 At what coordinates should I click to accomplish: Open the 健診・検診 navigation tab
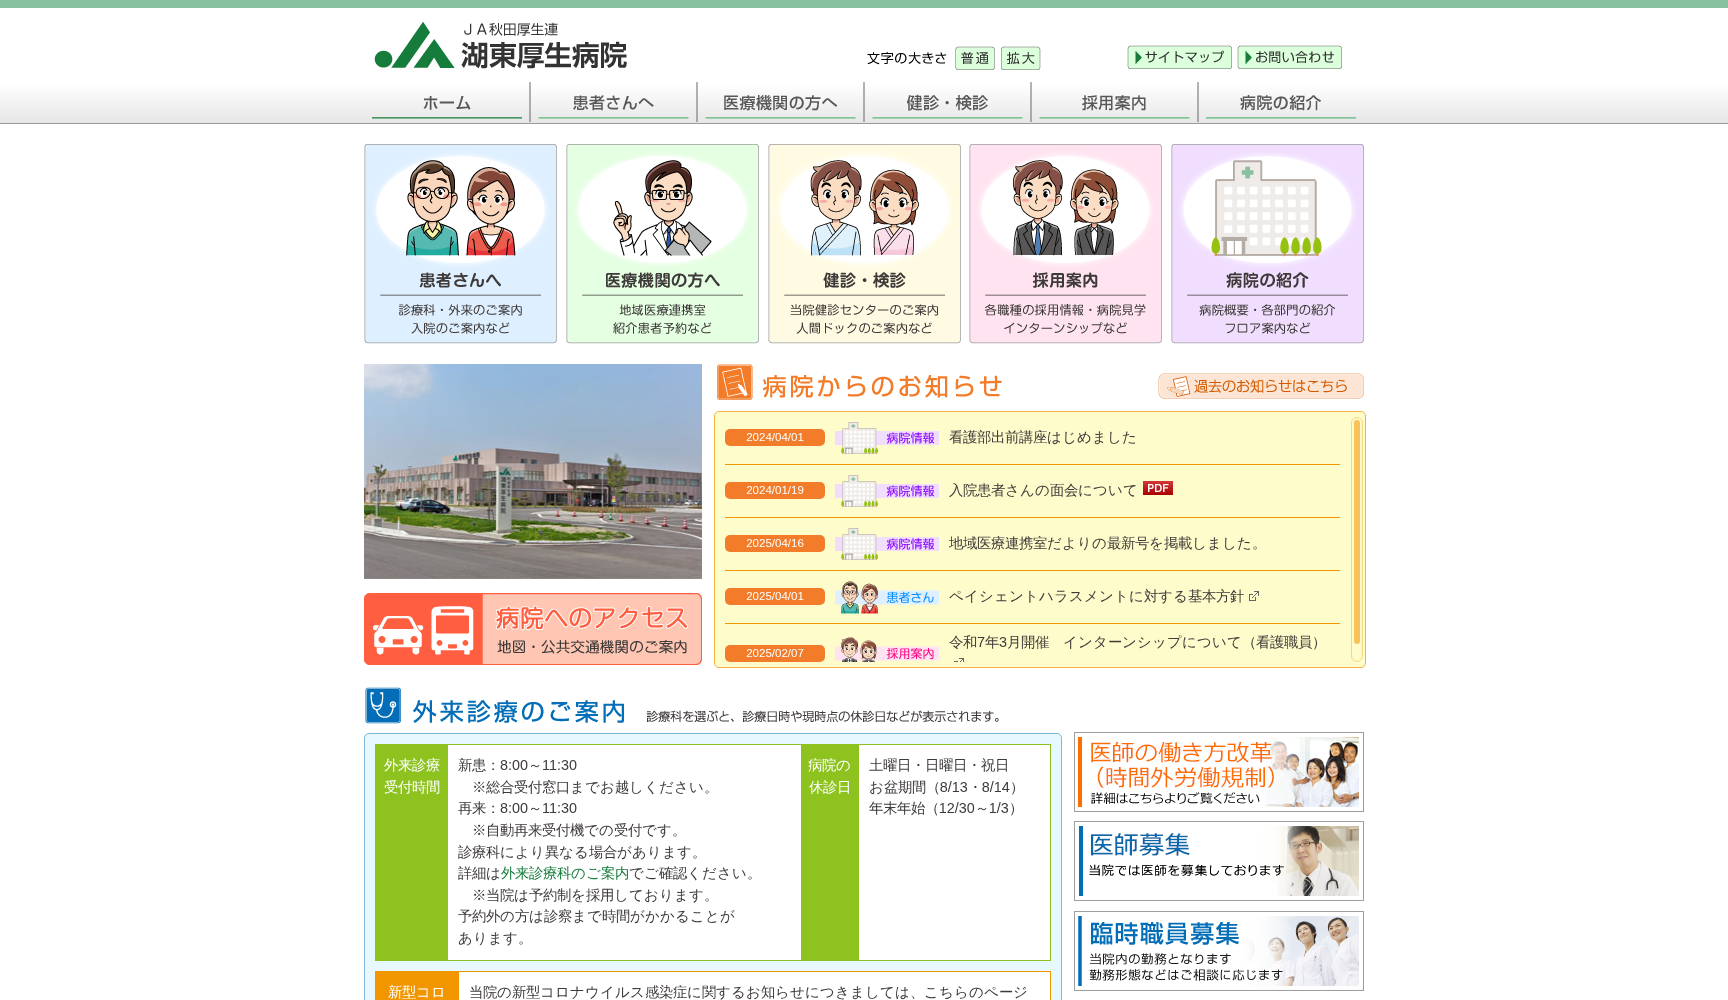pos(946,101)
